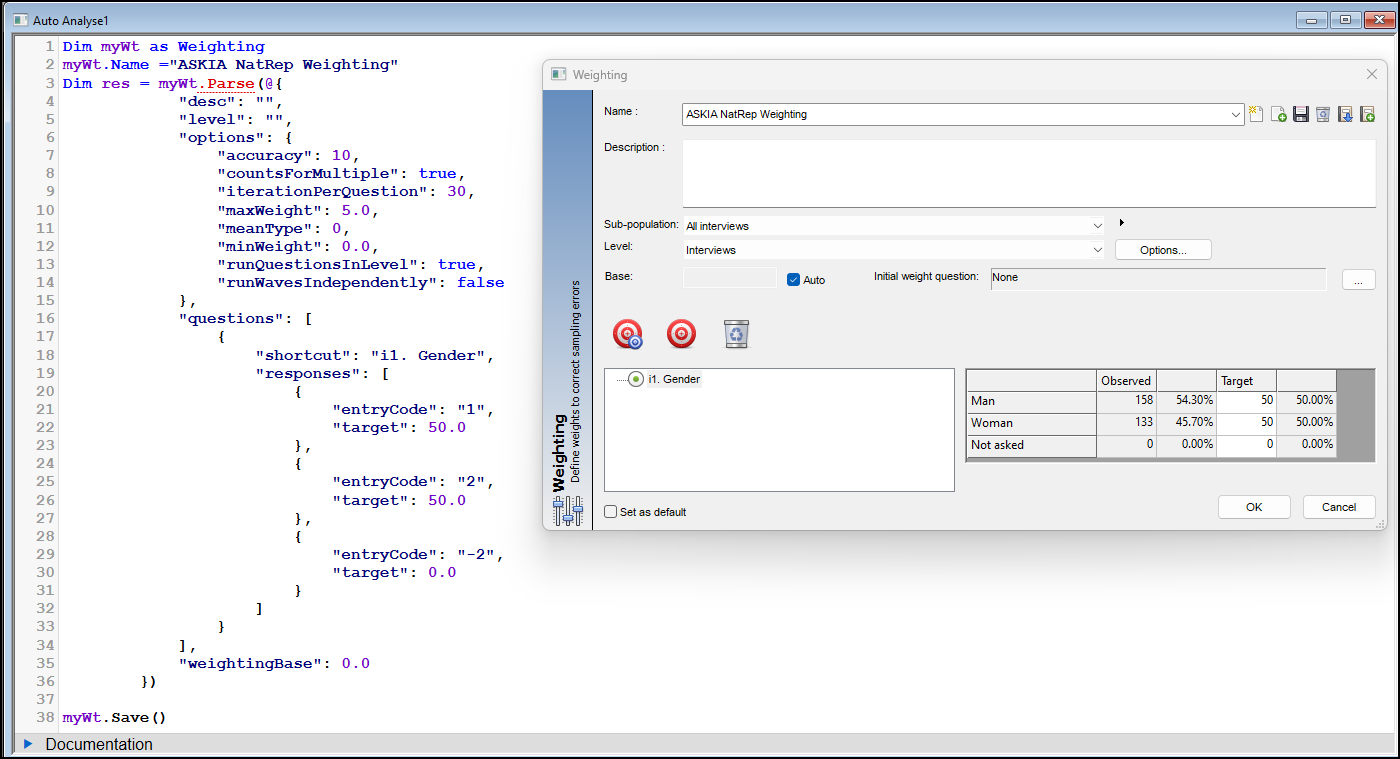
Task: Click "shortcut": "i1. Gender" script line
Action: click(375, 355)
